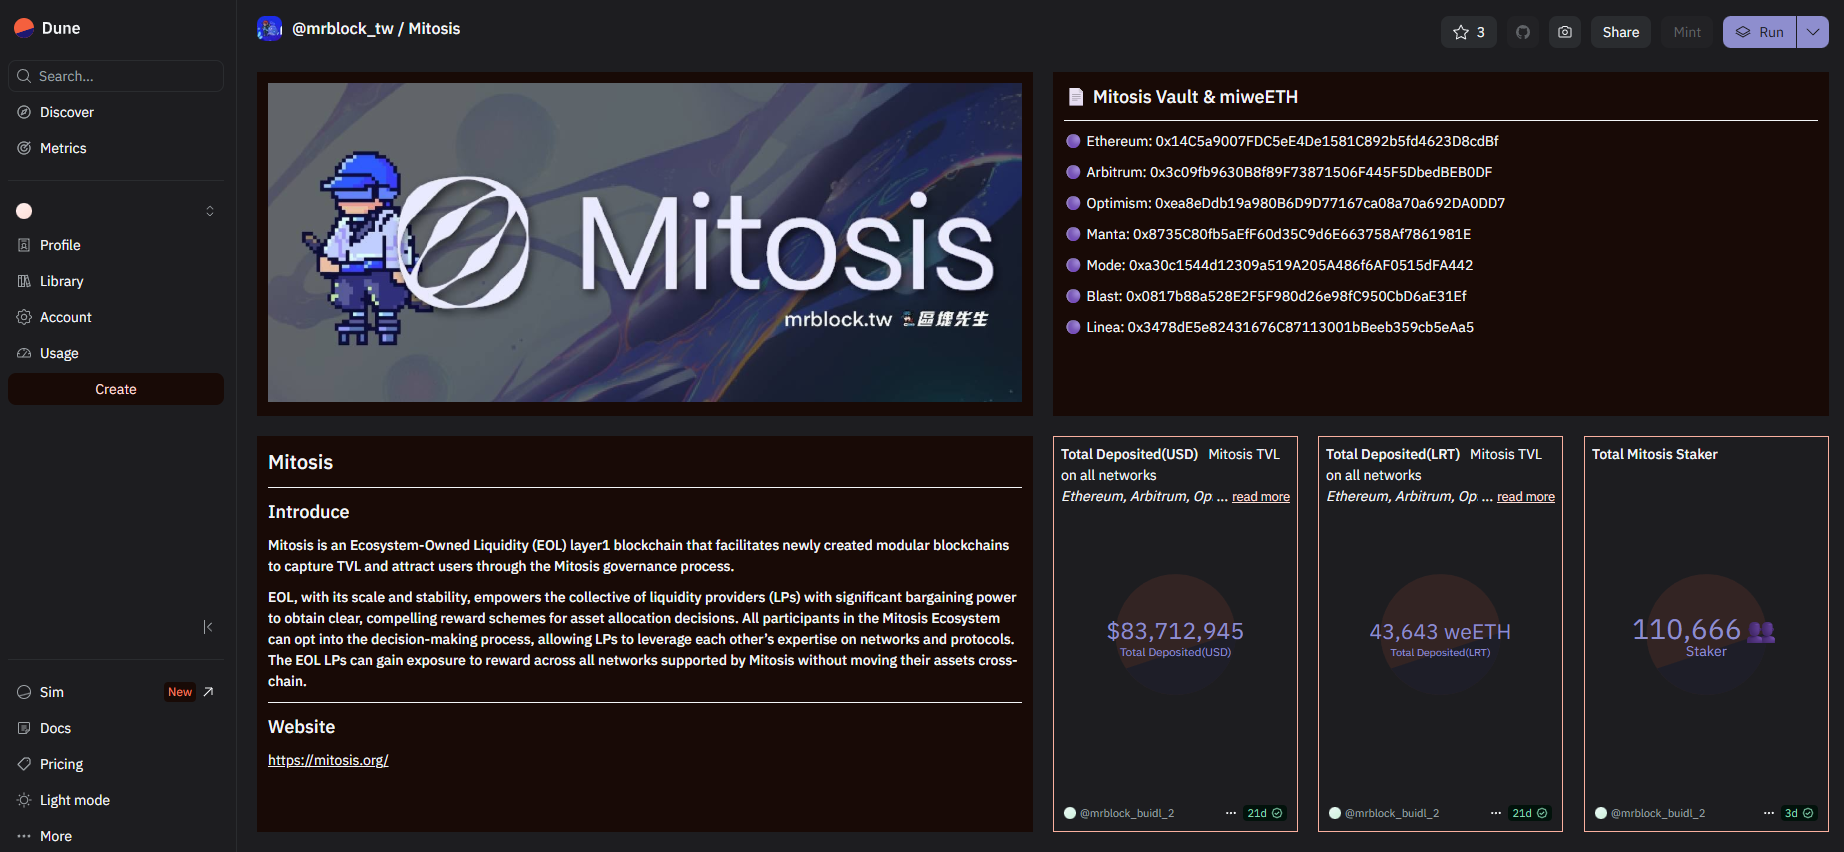Image resolution: width=1844 pixels, height=852 pixels.
Task: Open the https://mitosis.org/ website link
Action: (x=328, y=760)
